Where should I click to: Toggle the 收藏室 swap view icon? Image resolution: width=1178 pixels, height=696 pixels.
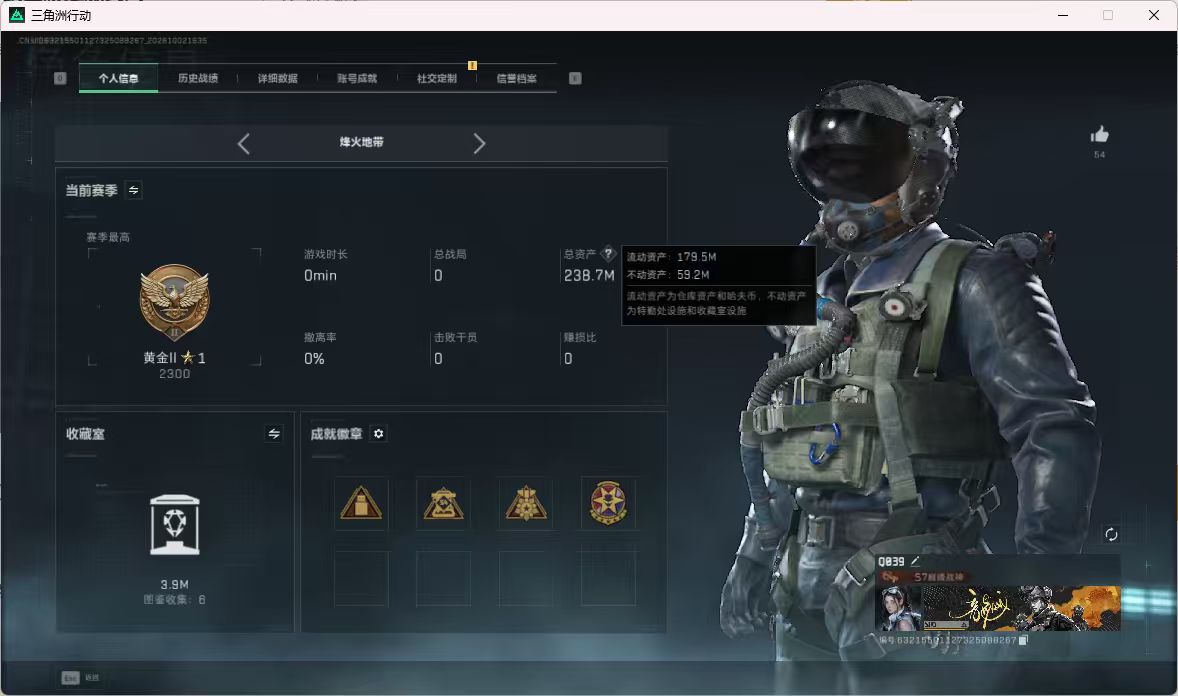[x=273, y=434]
